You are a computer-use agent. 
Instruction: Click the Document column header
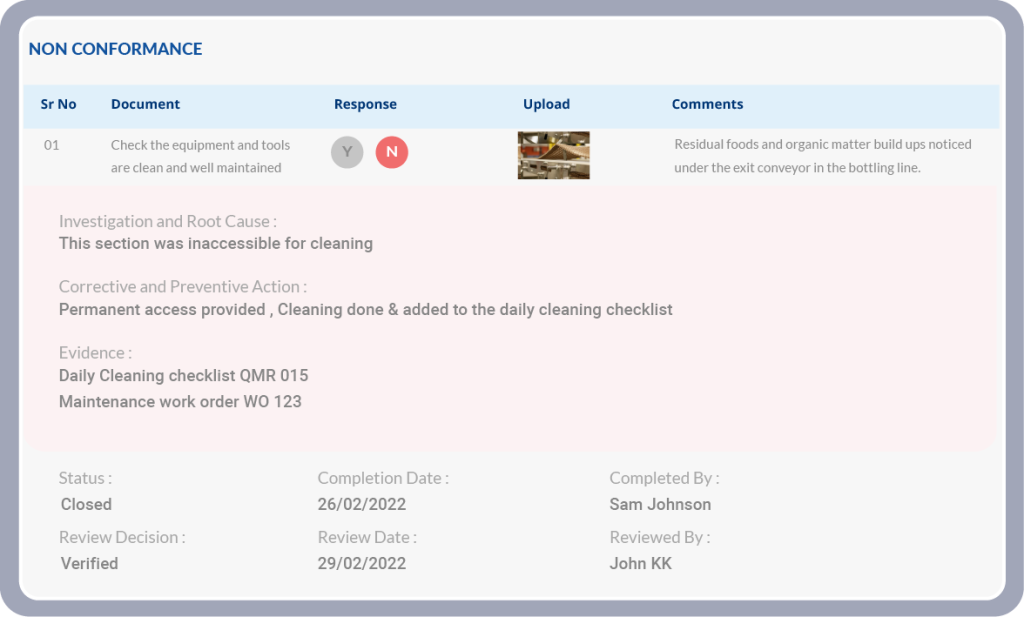point(145,104)
